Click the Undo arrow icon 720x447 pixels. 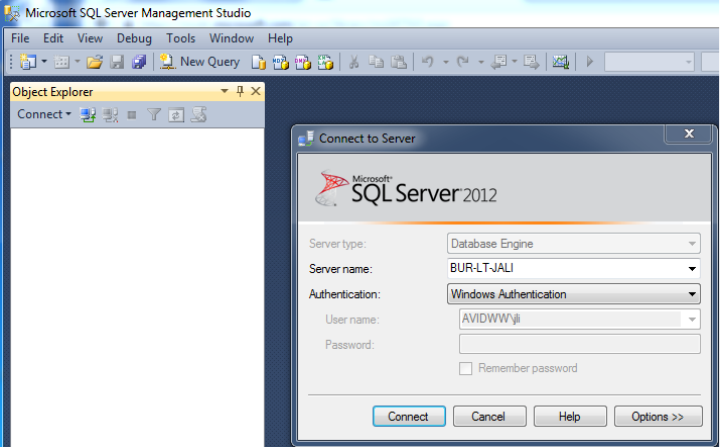pyautogui.click(x=428, y=62)
